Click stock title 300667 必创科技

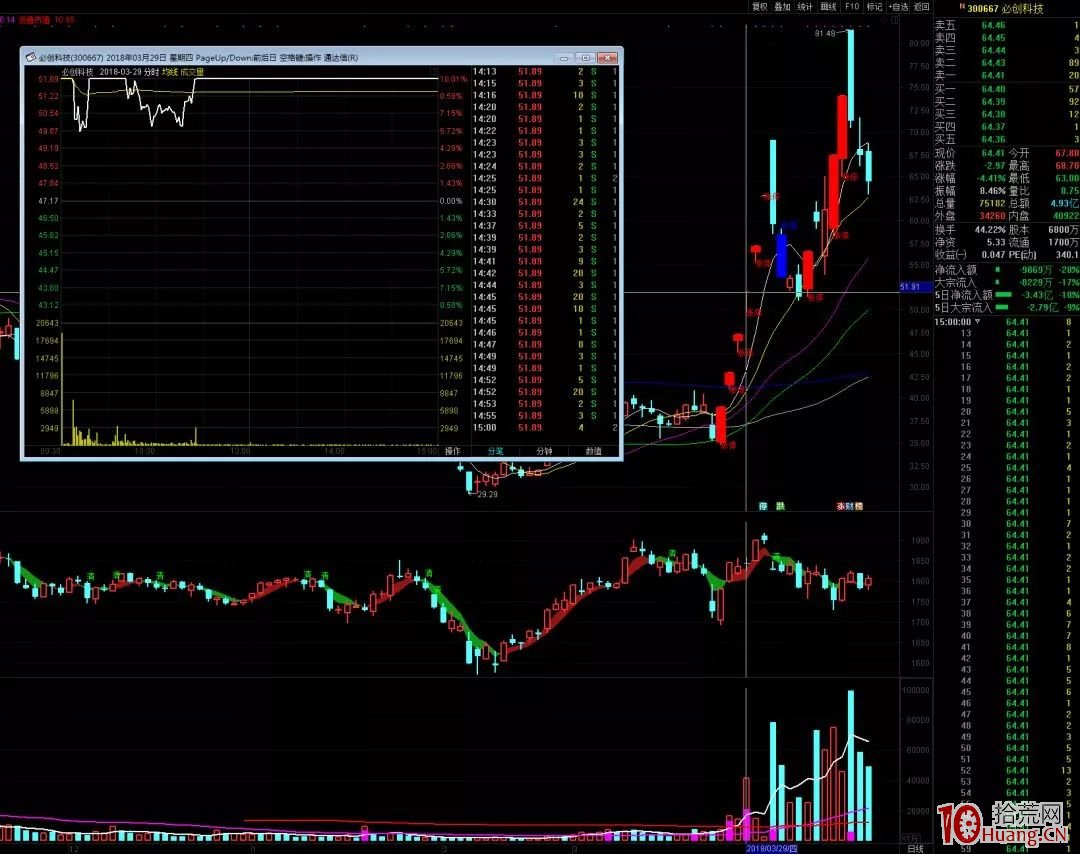tap(1005, 8)
